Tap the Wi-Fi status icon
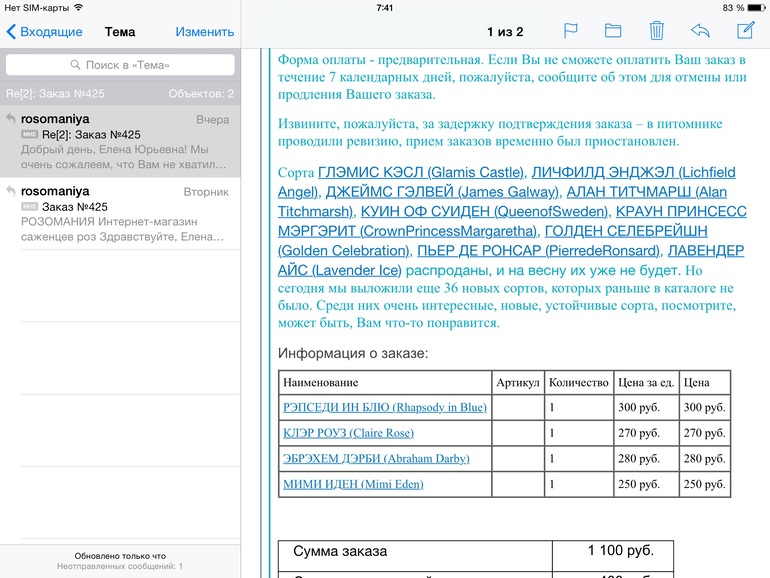Image resolution: width=770 pixels, height=578 pixels. 79,7
